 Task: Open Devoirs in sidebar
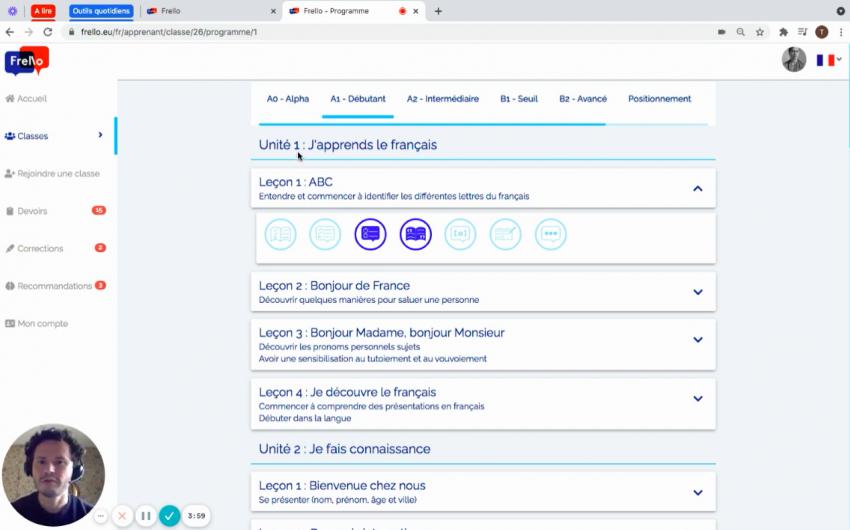click(x=27, y=211)
